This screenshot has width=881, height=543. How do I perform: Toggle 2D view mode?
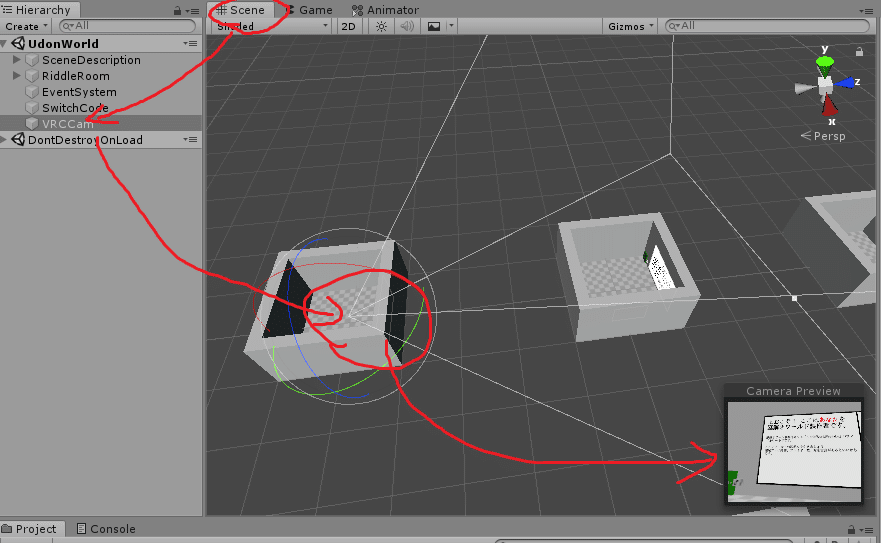[x=348, y=26]
